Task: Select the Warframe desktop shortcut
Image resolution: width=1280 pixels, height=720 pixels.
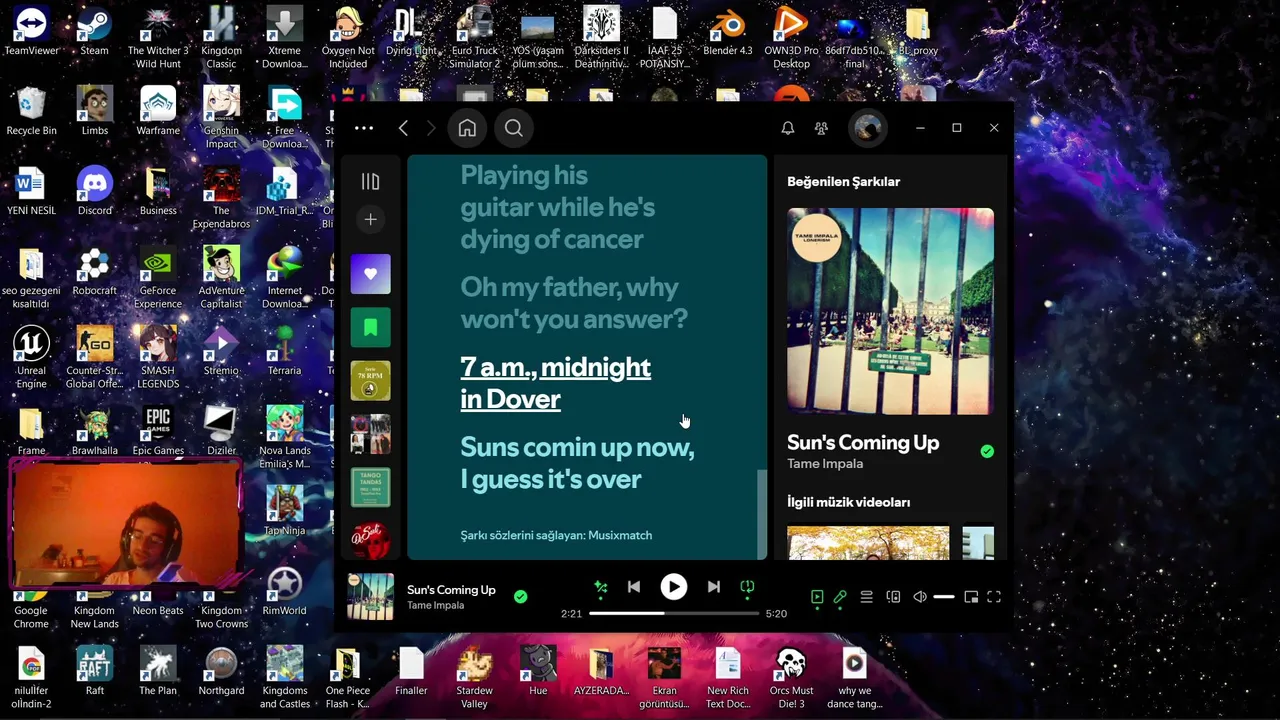Action: (x=158, y=111)
